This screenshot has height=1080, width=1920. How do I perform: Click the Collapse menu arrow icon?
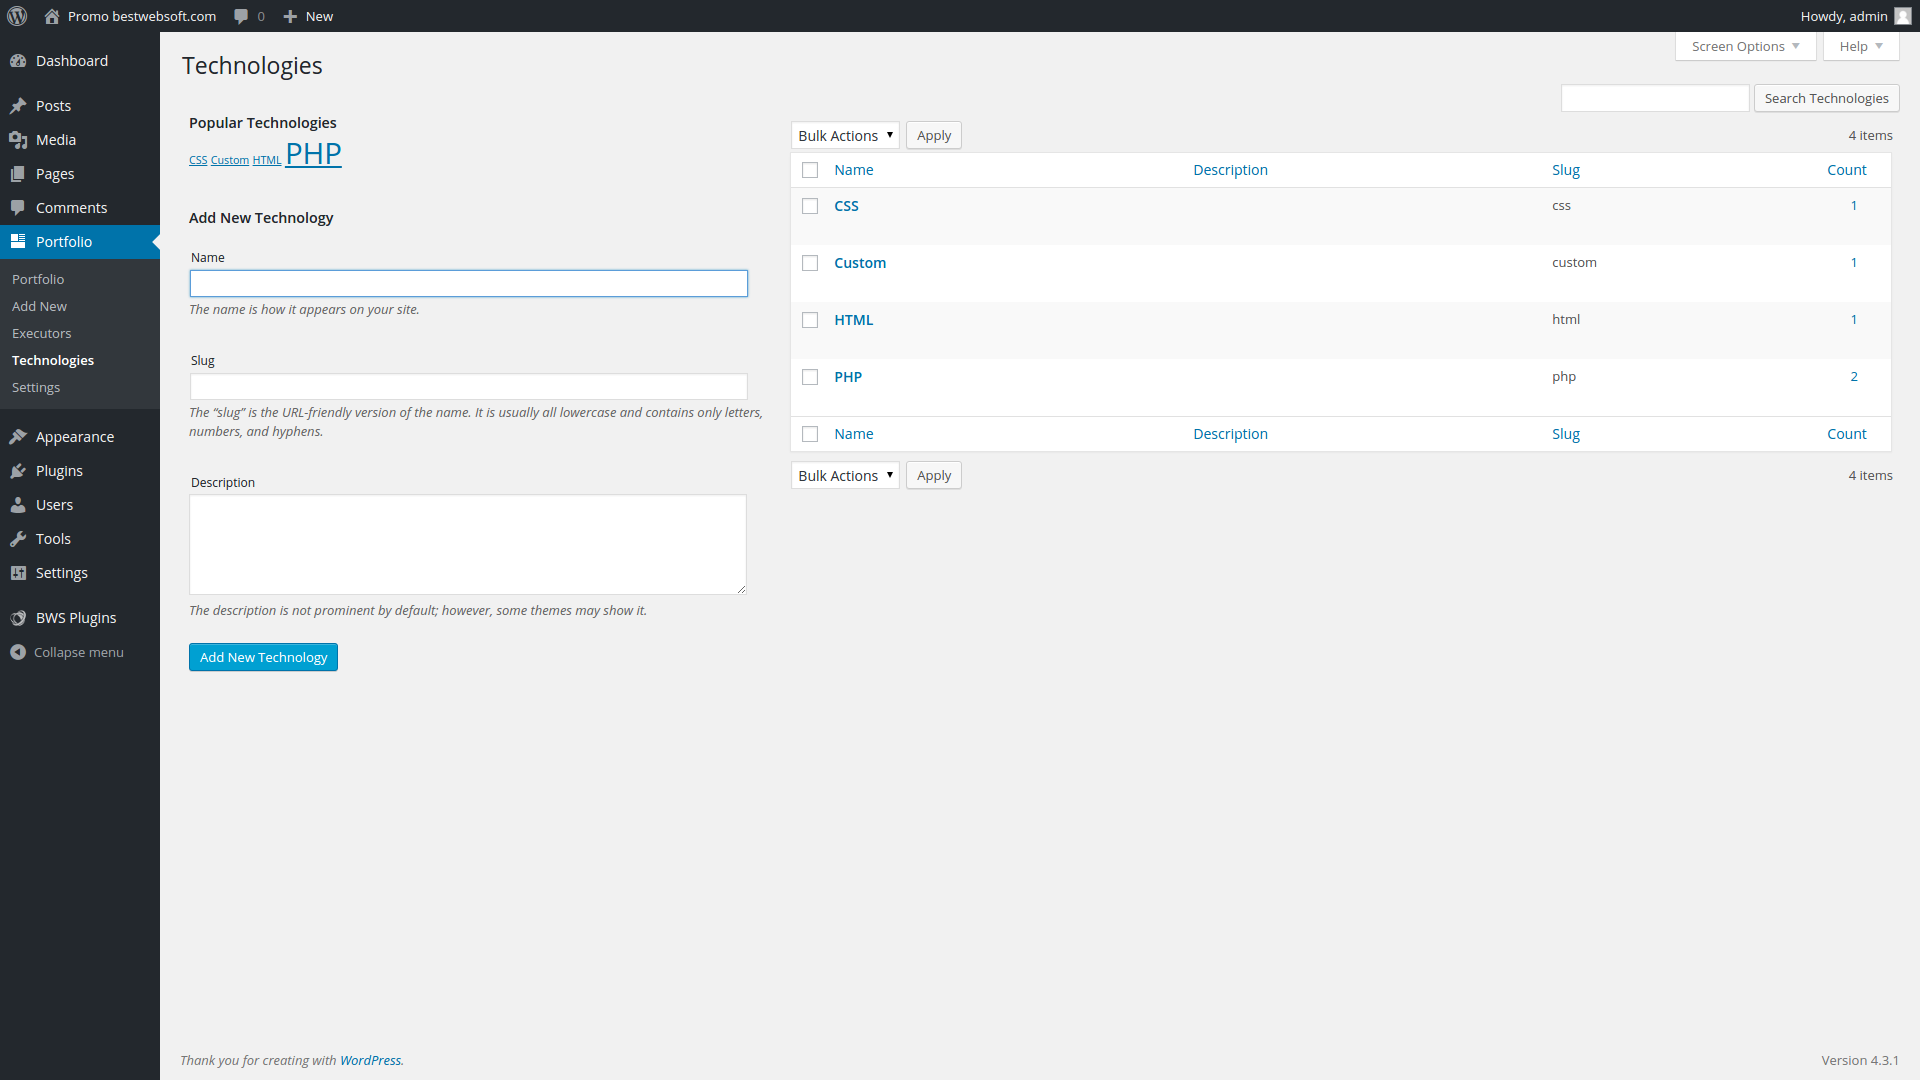(x=18, y=652)
